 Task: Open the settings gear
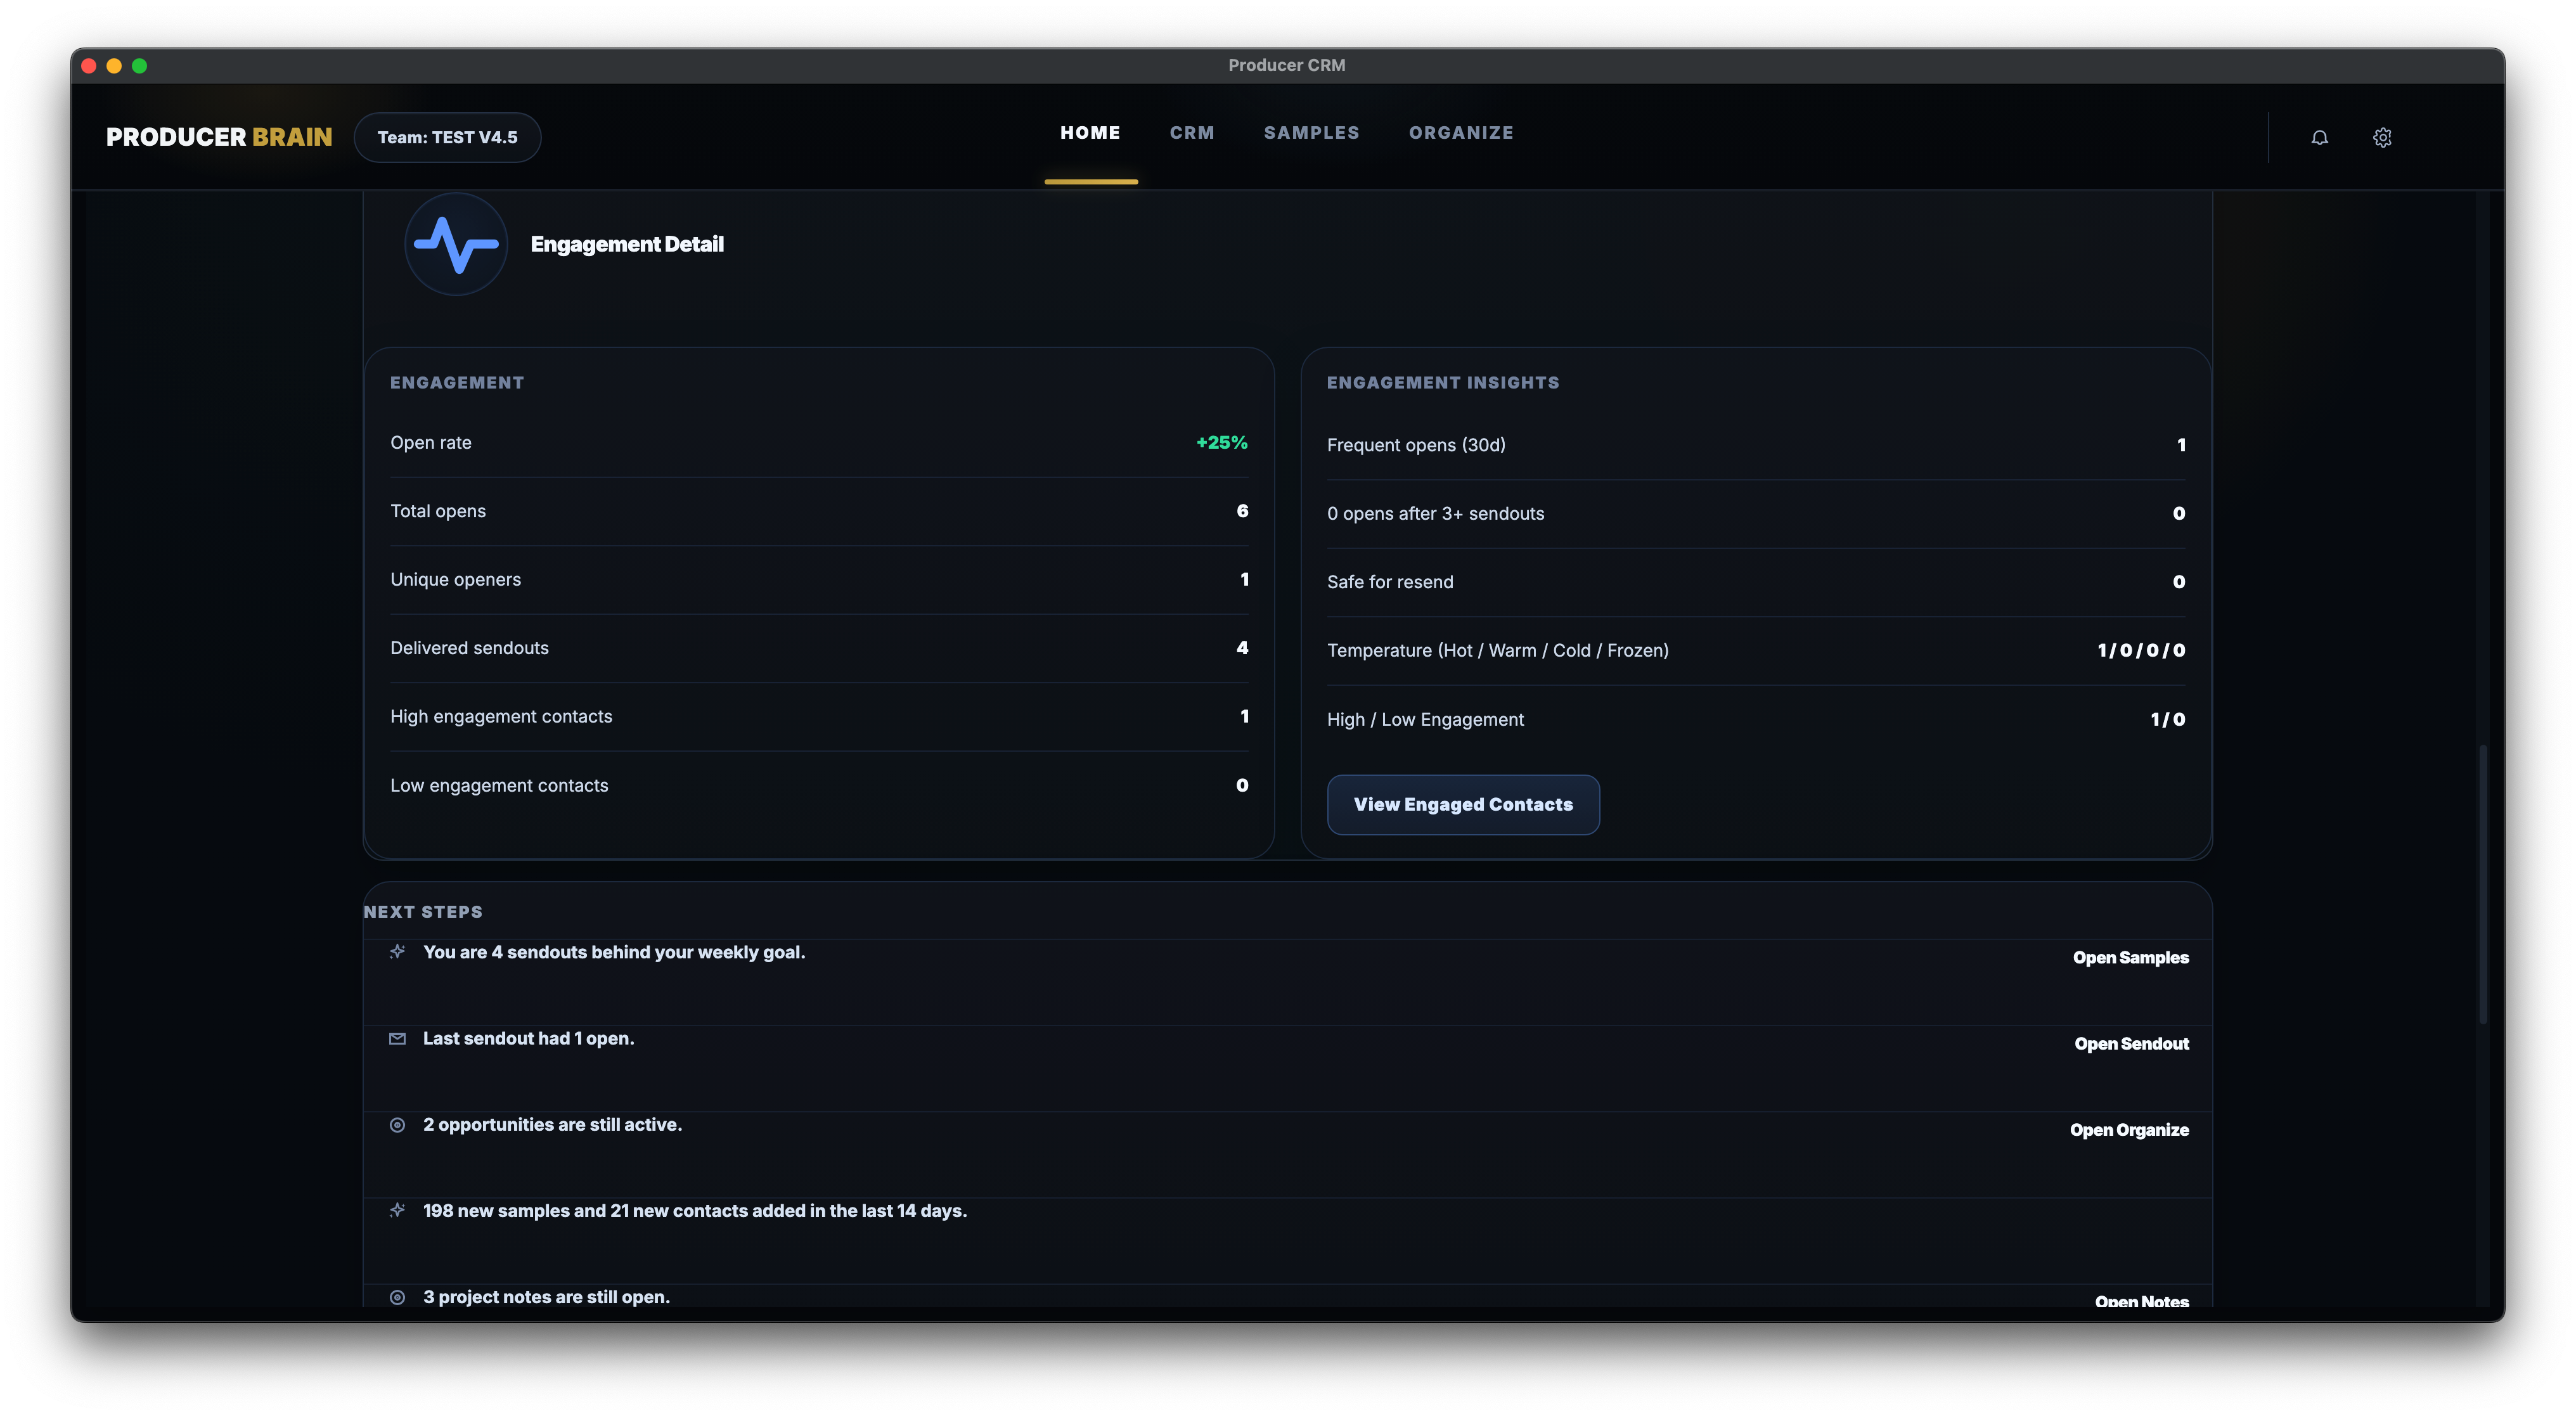pyautogui.click(x=2383, y=137)
